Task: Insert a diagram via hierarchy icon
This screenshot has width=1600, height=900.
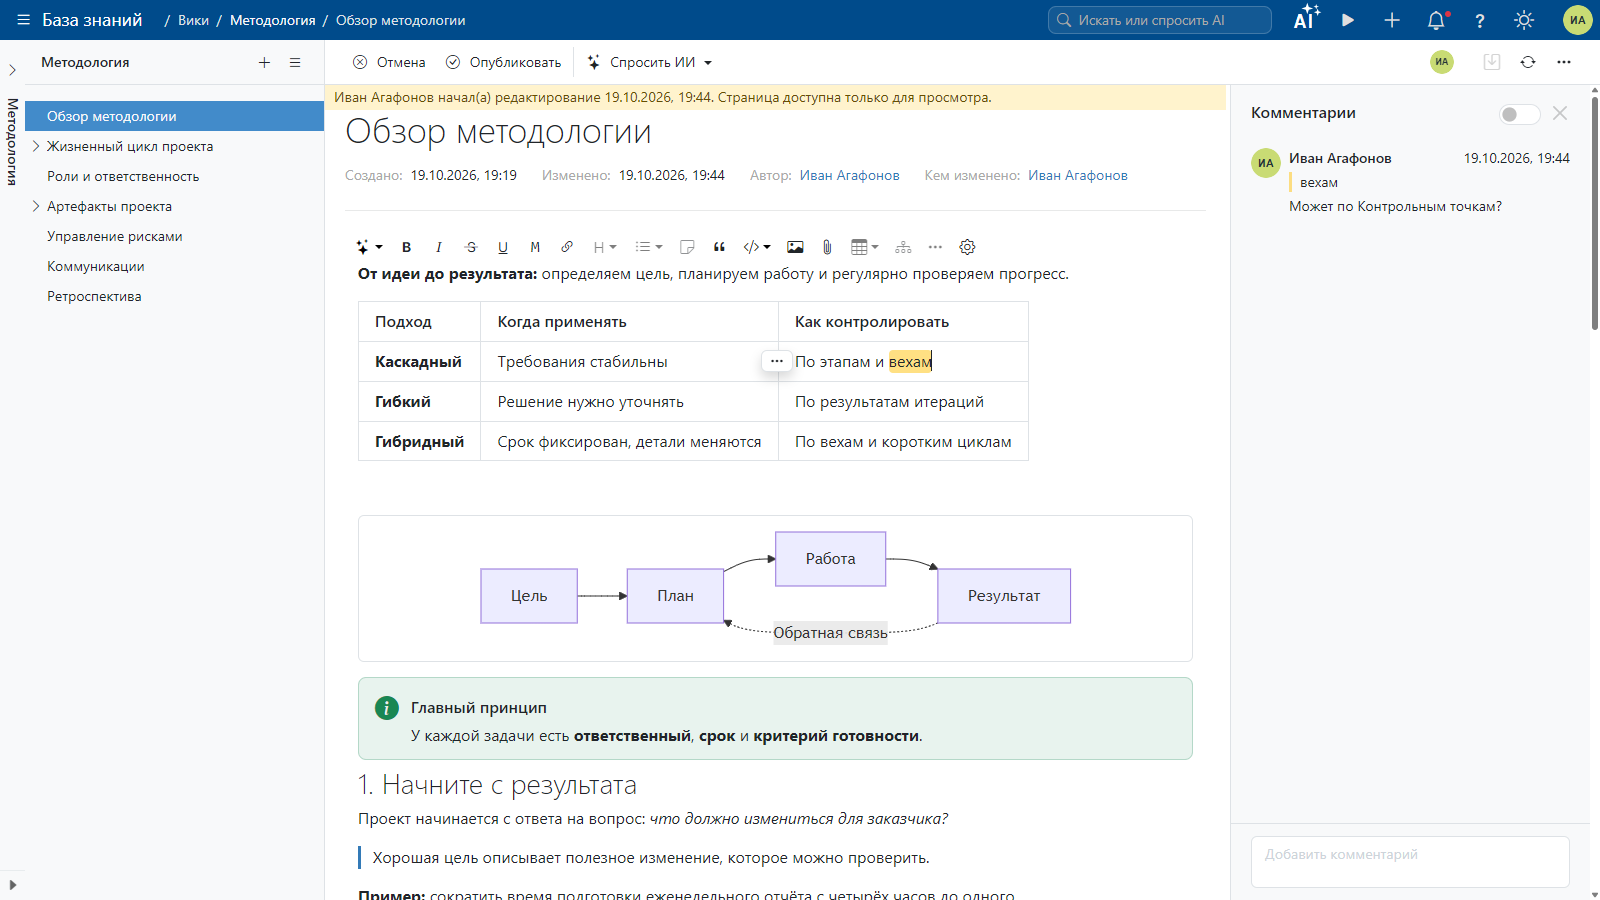Action: point(903,247)
